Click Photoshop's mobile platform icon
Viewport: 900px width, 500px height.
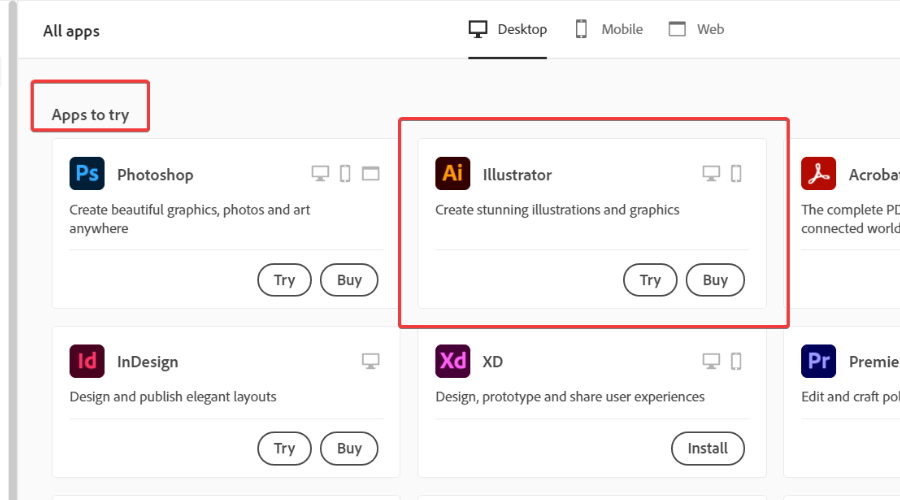point(345,173)
